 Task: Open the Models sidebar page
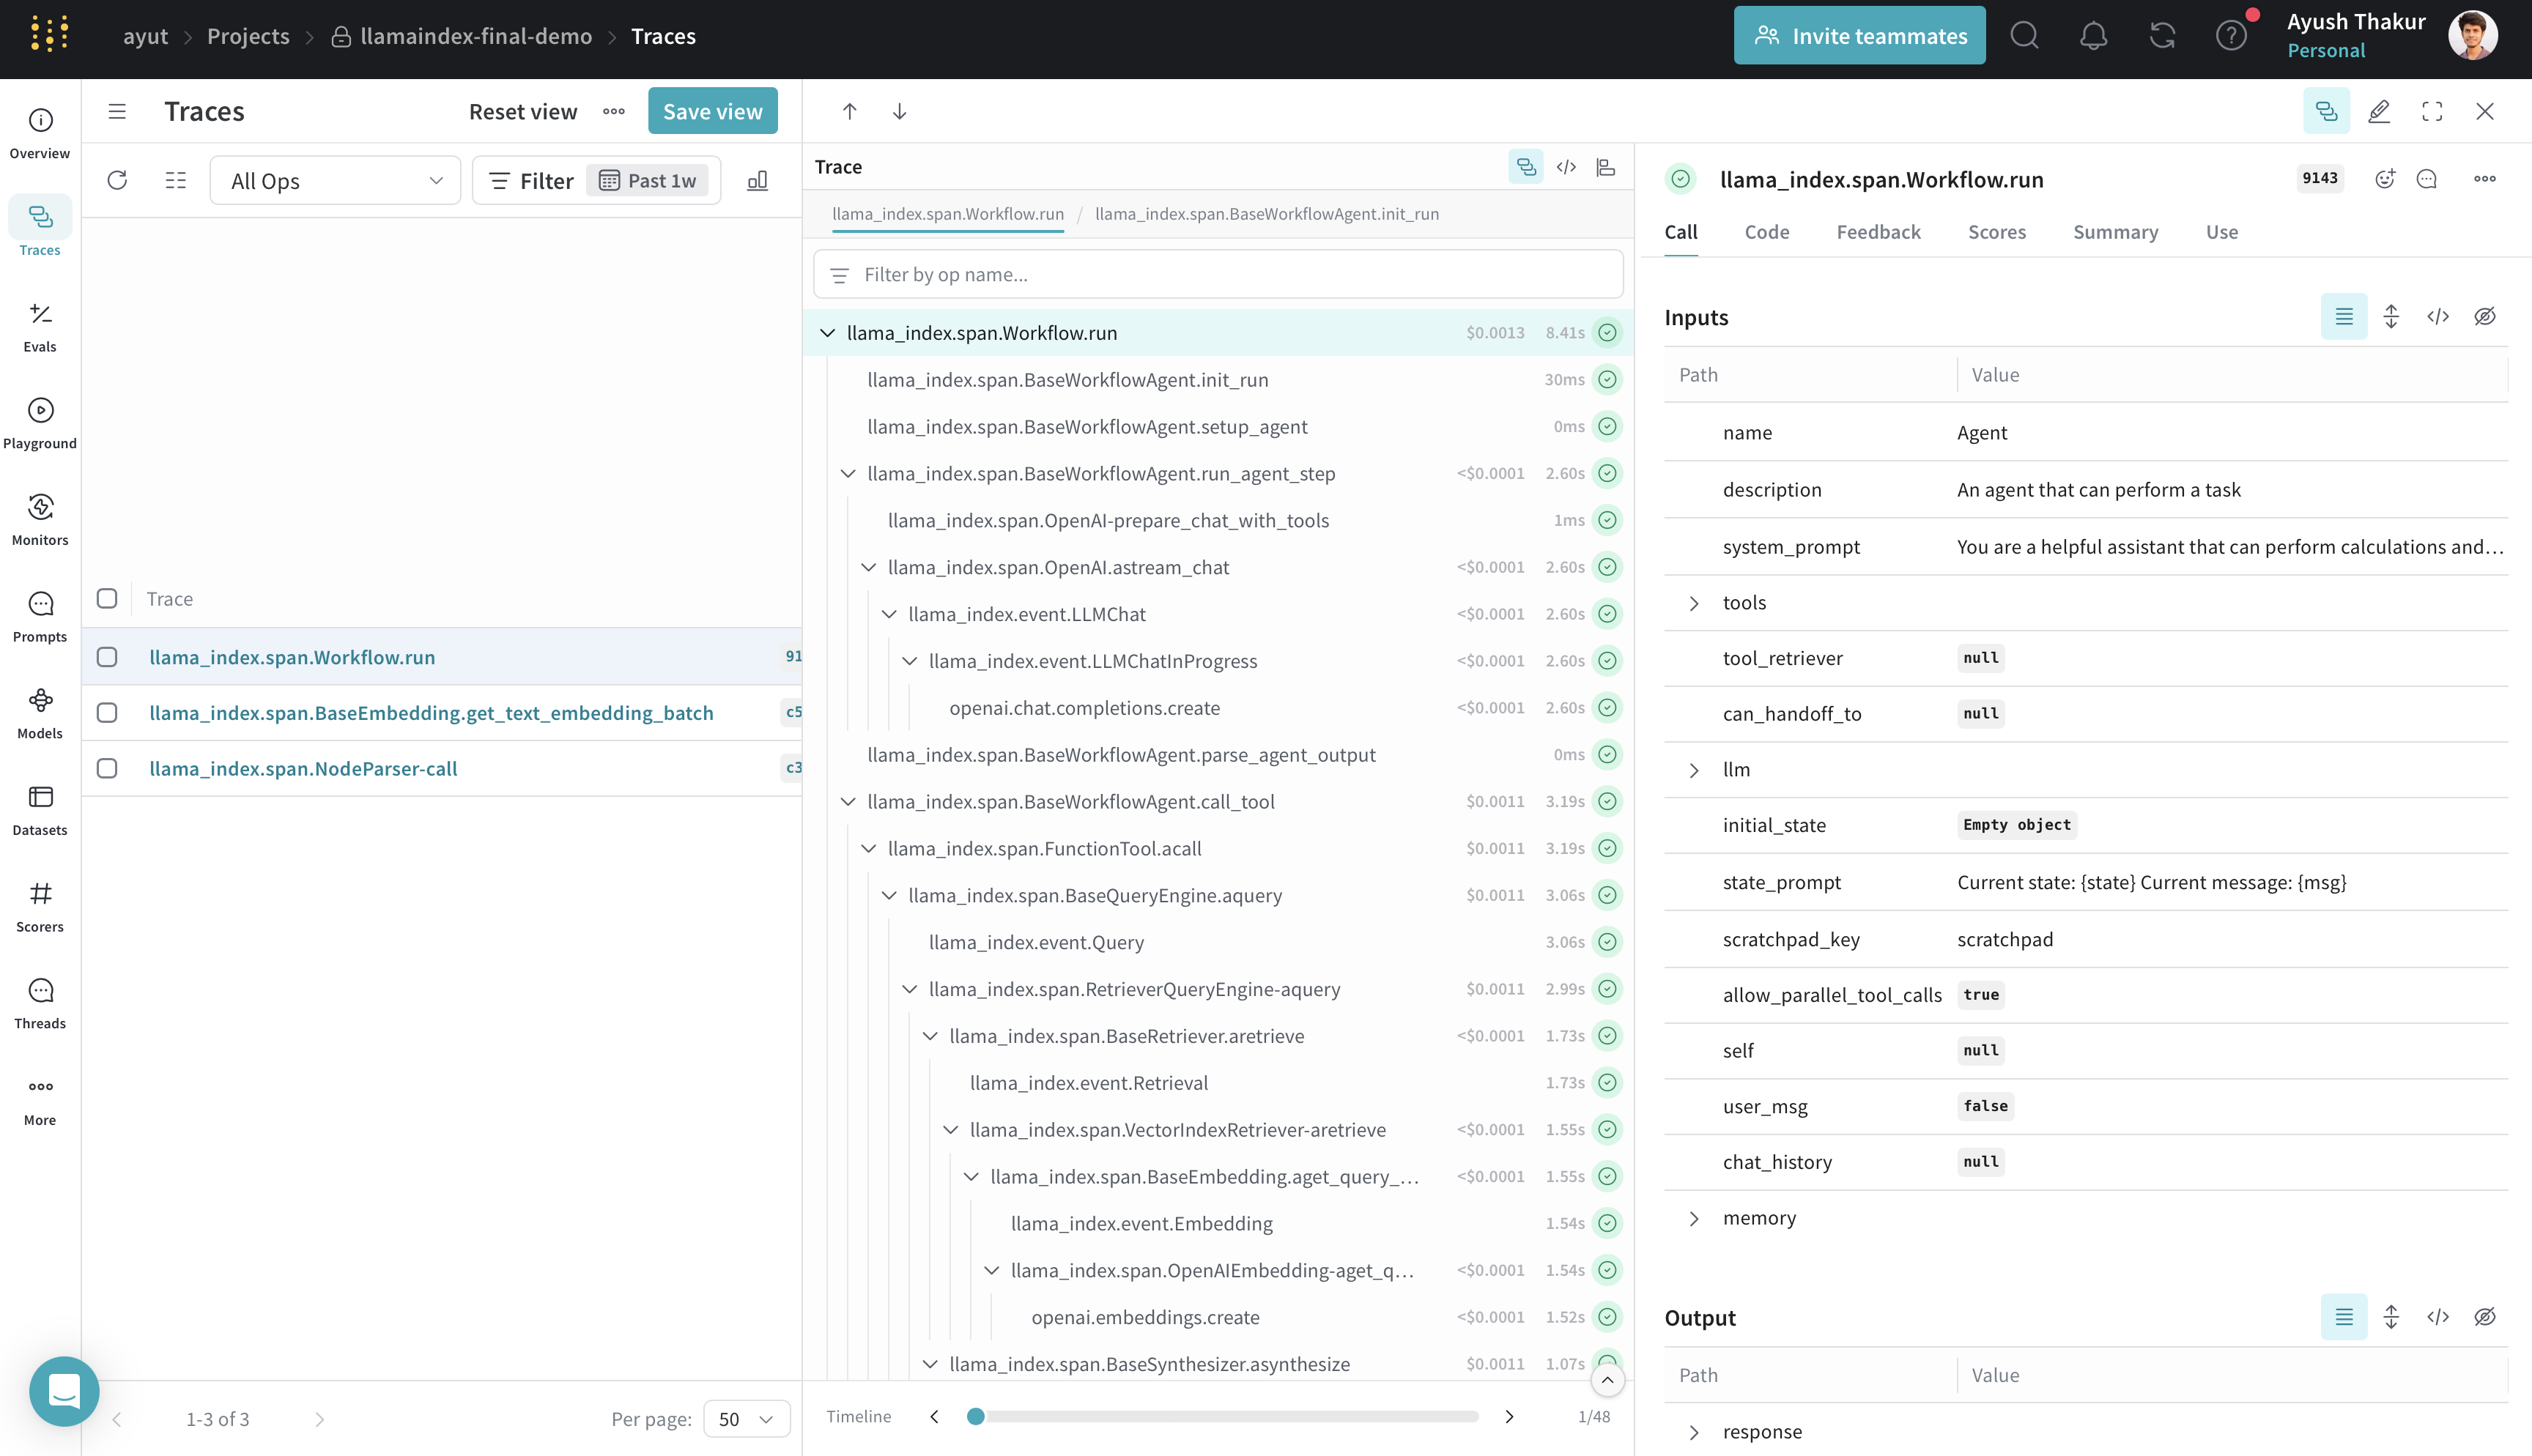click(x=40, y=714)
